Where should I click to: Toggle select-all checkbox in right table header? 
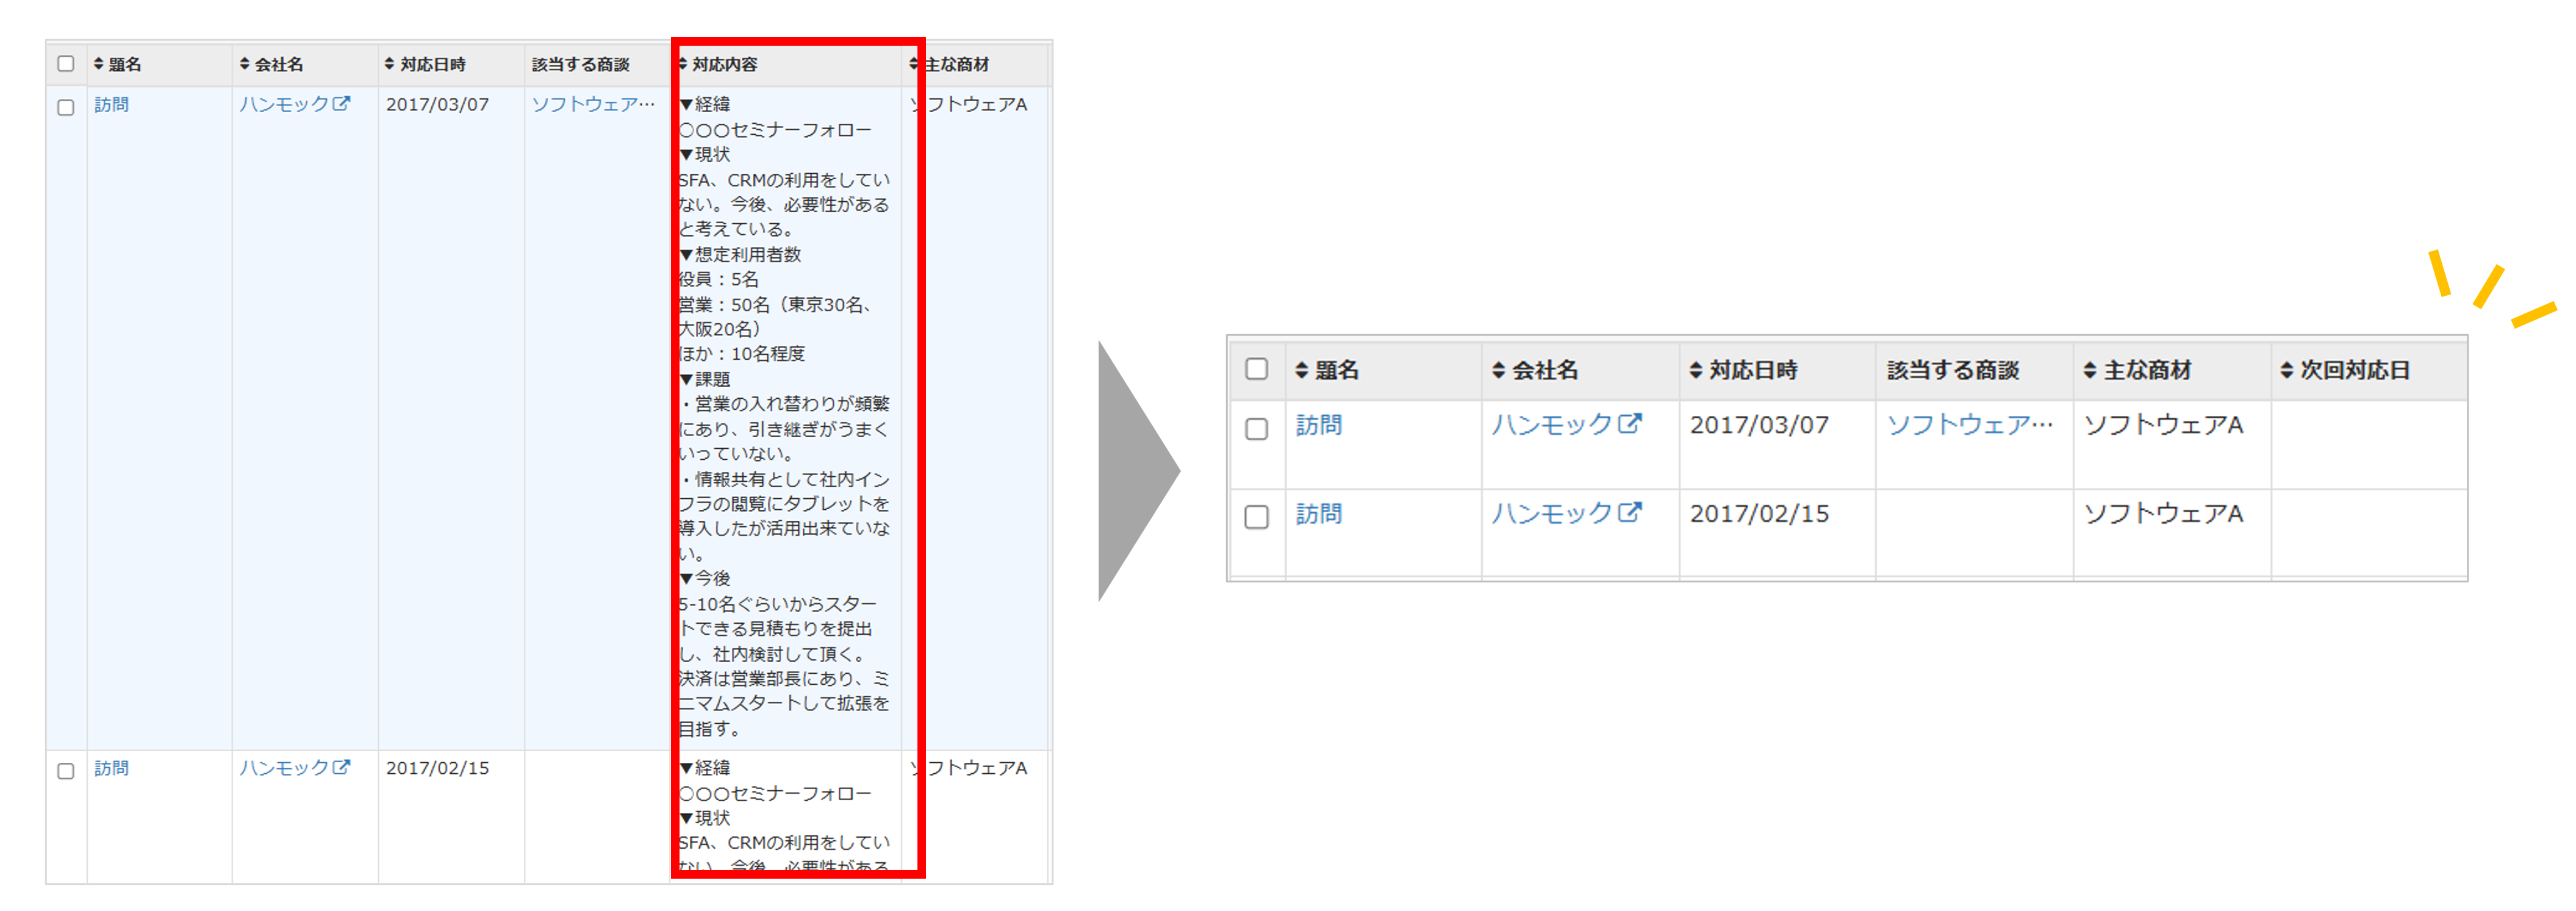pyautogui.click(x=1256, y=369)
